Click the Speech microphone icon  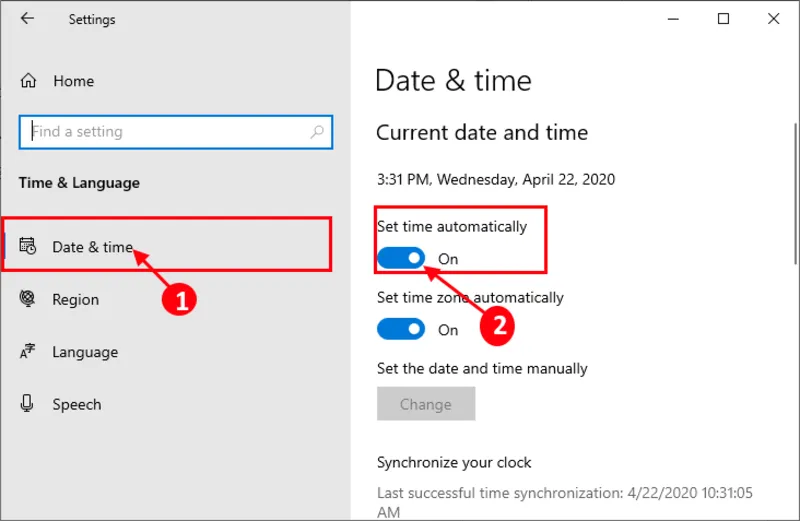click(27, 403)
